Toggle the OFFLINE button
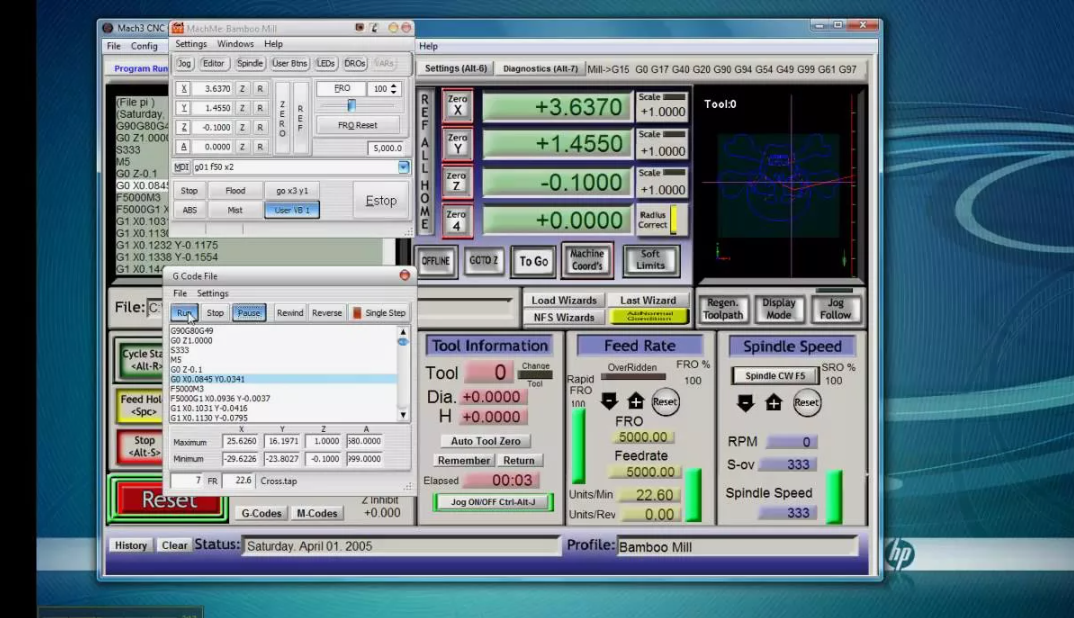 436,261
